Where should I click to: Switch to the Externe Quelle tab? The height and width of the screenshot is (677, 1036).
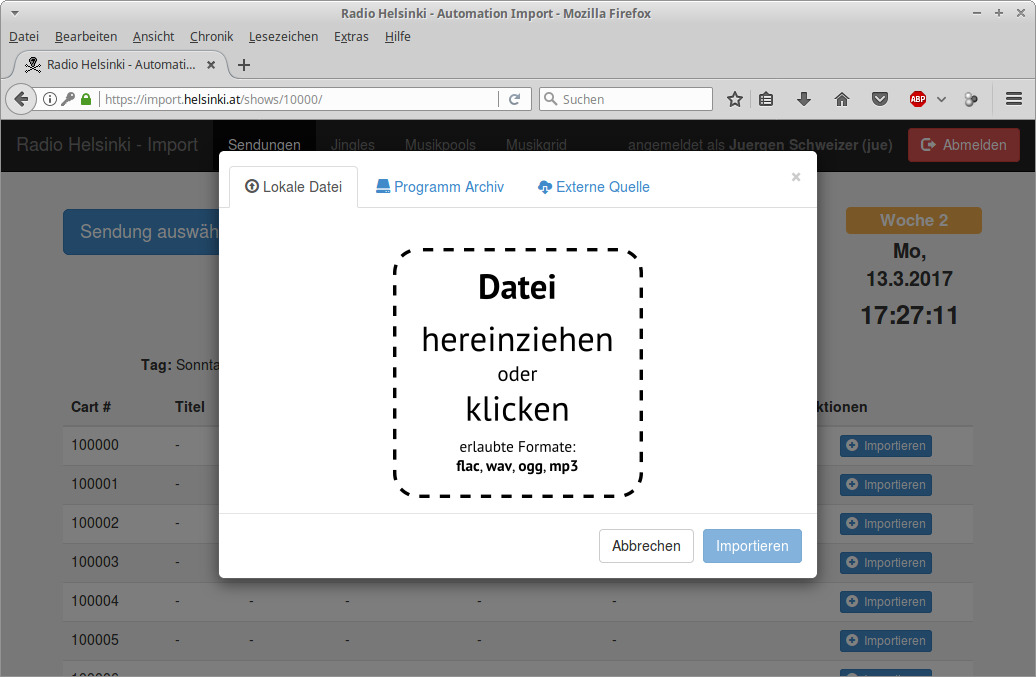pyautogui.click(x=593, y=187)
